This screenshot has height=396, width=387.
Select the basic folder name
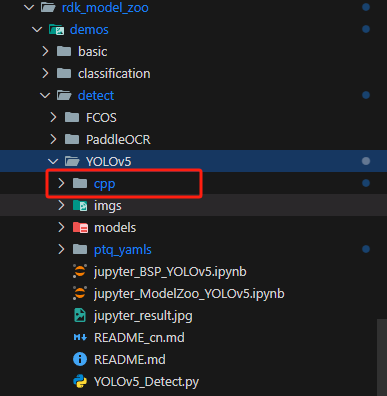(93, 52)
